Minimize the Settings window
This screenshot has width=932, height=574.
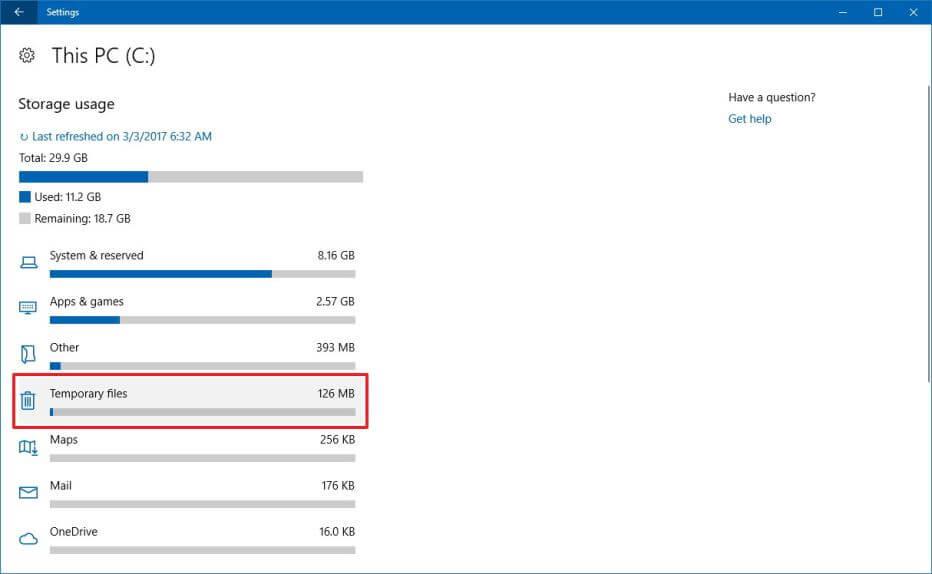coord(842,12)
